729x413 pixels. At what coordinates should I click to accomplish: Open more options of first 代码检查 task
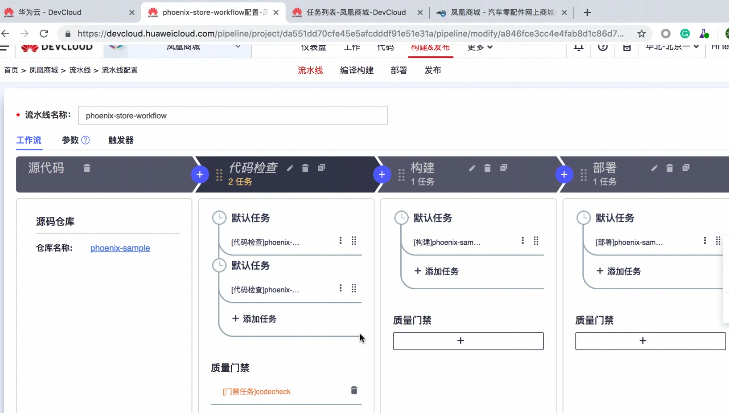click(x=340, y=240)
